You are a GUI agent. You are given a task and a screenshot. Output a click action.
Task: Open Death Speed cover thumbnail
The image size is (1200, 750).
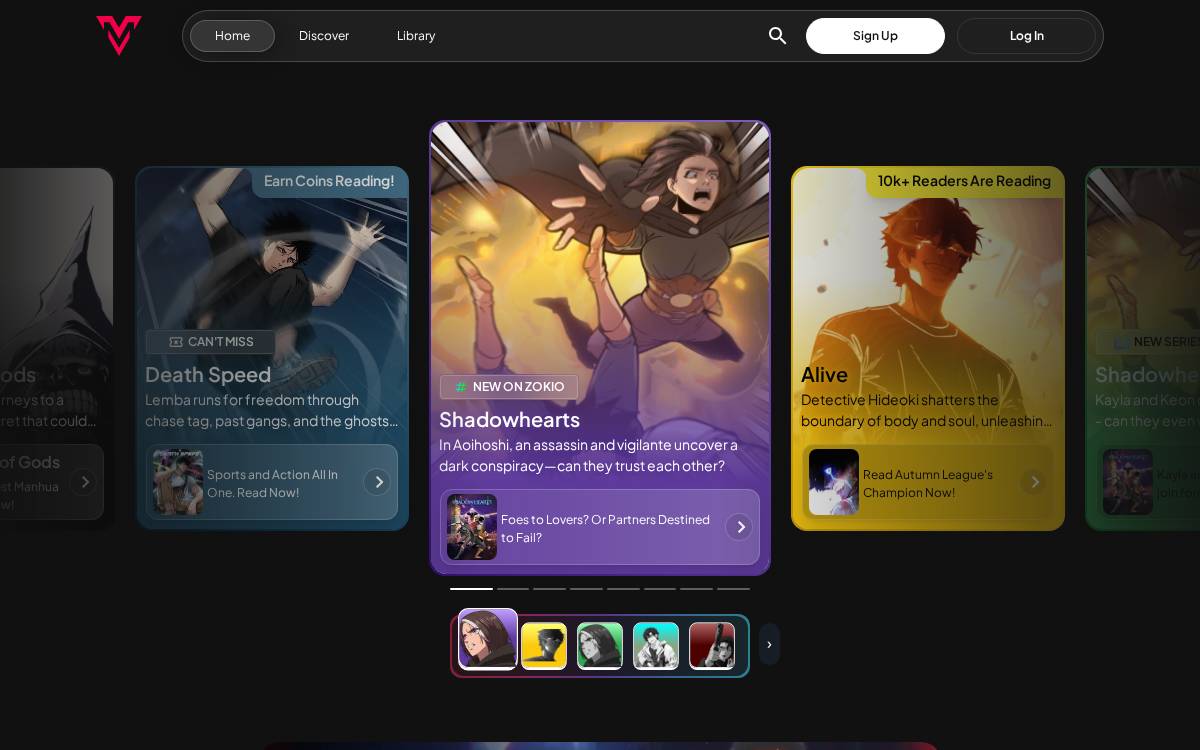pyautogui.click(x=178, y=482)
